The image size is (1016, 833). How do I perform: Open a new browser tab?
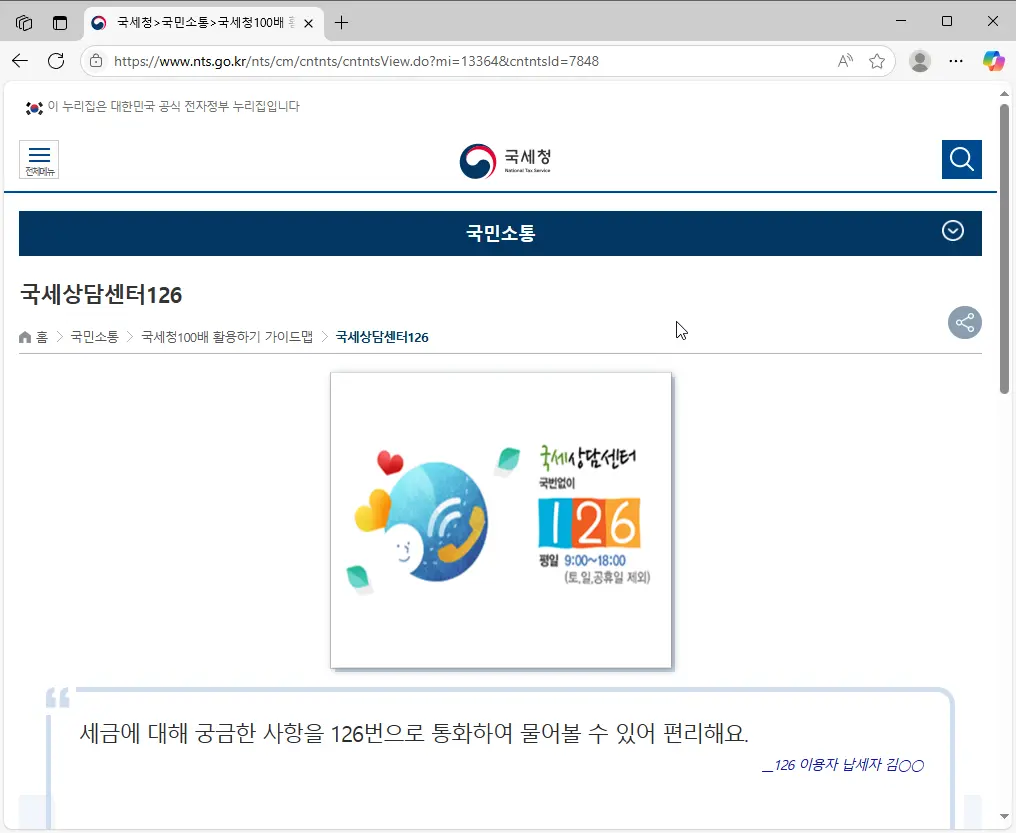click(341, 23)
